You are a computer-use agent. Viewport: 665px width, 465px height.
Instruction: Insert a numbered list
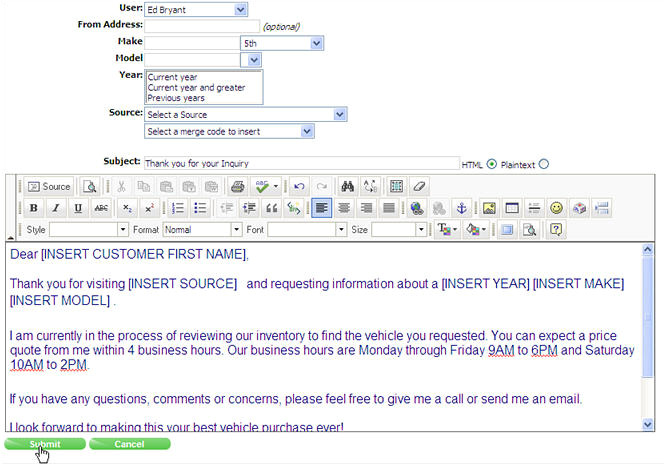[x=178, y=208]
